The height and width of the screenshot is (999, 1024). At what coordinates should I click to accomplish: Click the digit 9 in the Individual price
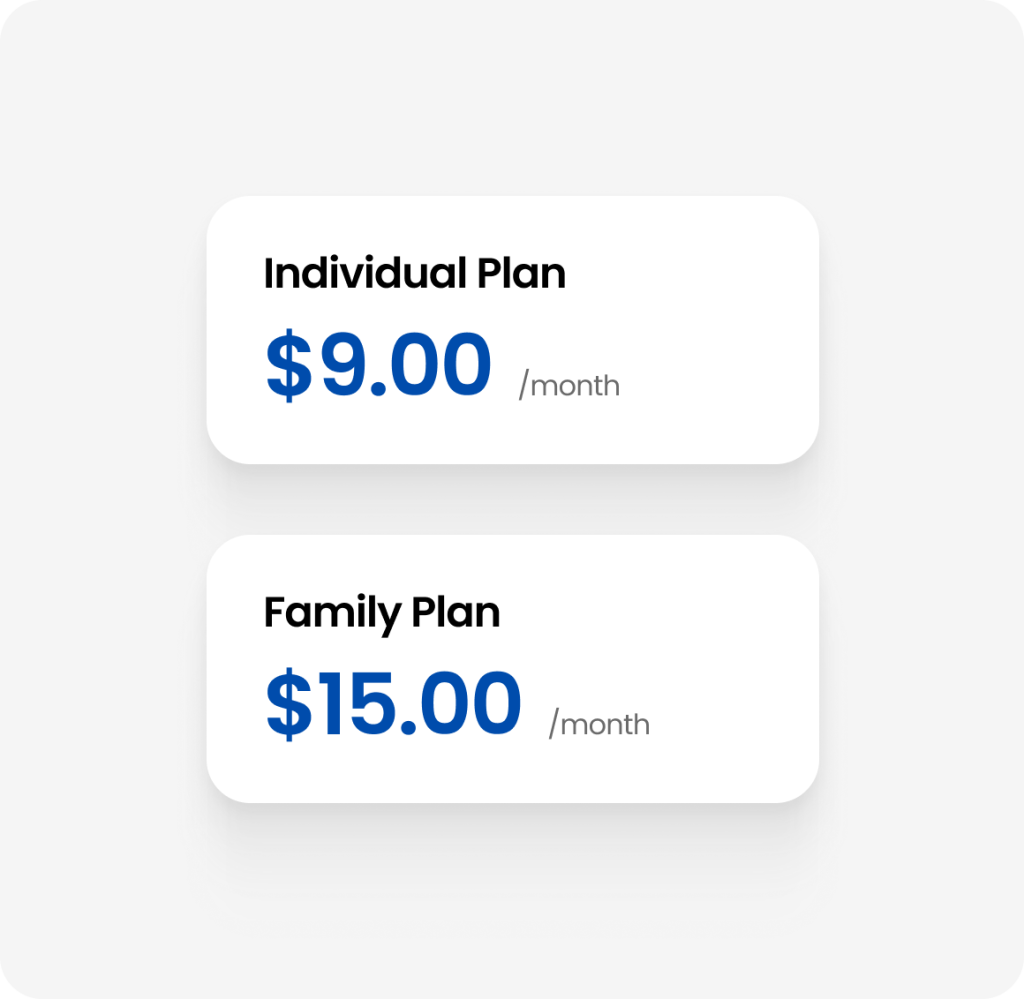click(344, 365)
